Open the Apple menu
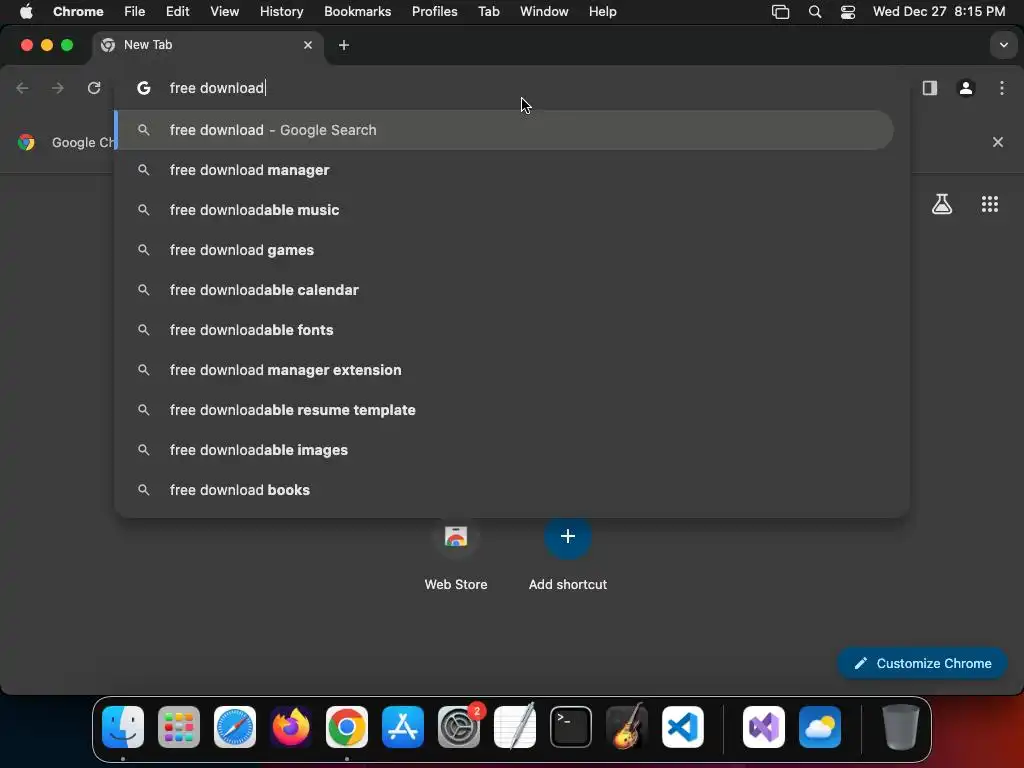Image resolution: width=1024 pixels, height=768 pixels. click(x=26, y=12)
